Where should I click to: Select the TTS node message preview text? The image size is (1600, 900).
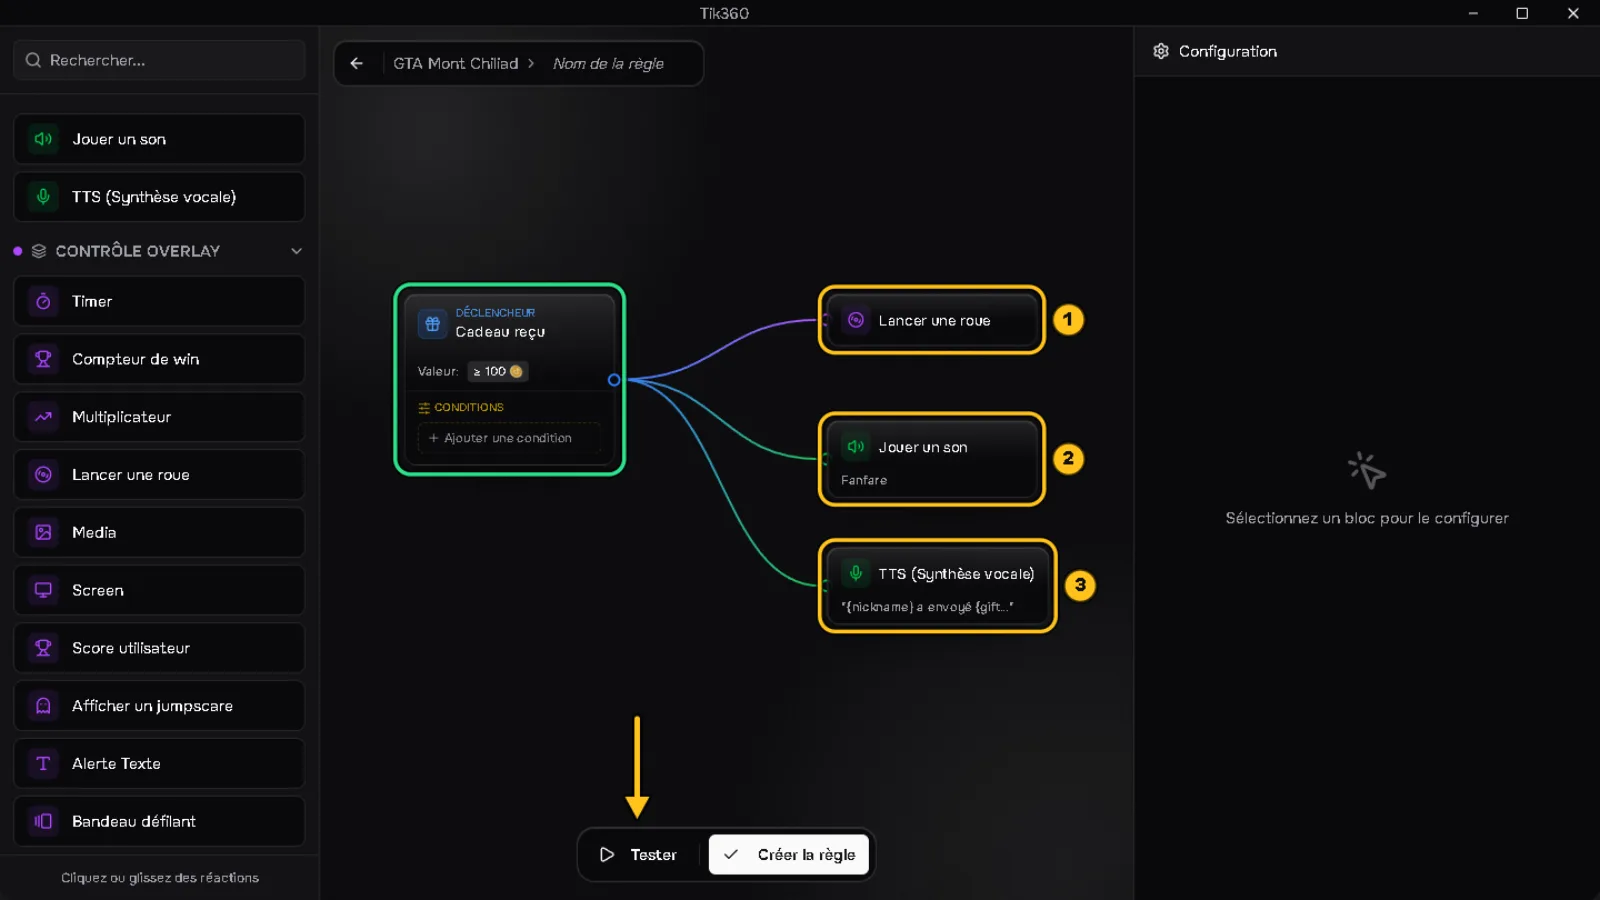pyautogui.click(x=927, y=607)
